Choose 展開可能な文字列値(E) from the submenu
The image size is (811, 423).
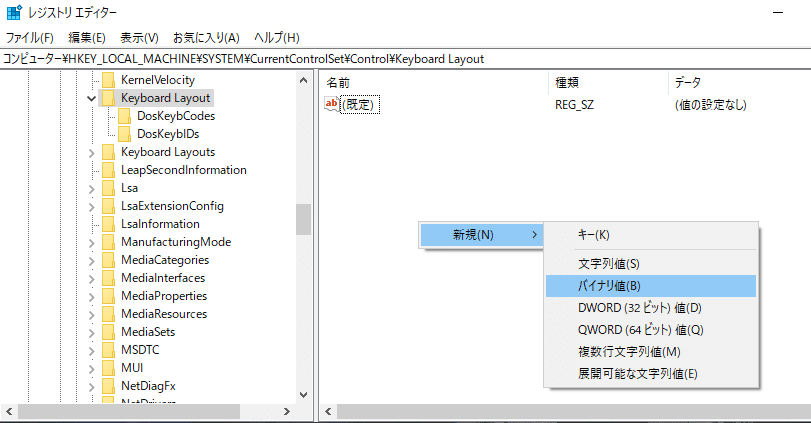(651, 374)
